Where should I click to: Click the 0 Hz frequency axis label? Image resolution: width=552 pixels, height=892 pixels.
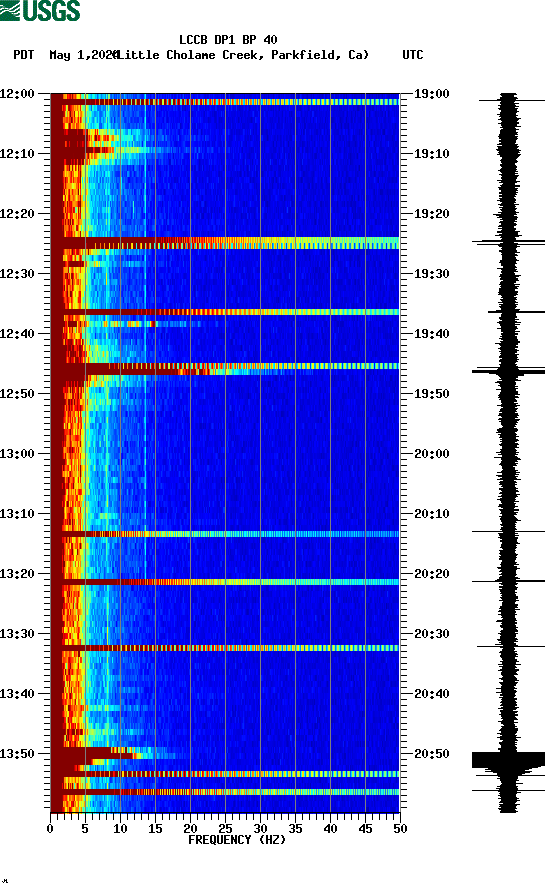click(50, 829)
